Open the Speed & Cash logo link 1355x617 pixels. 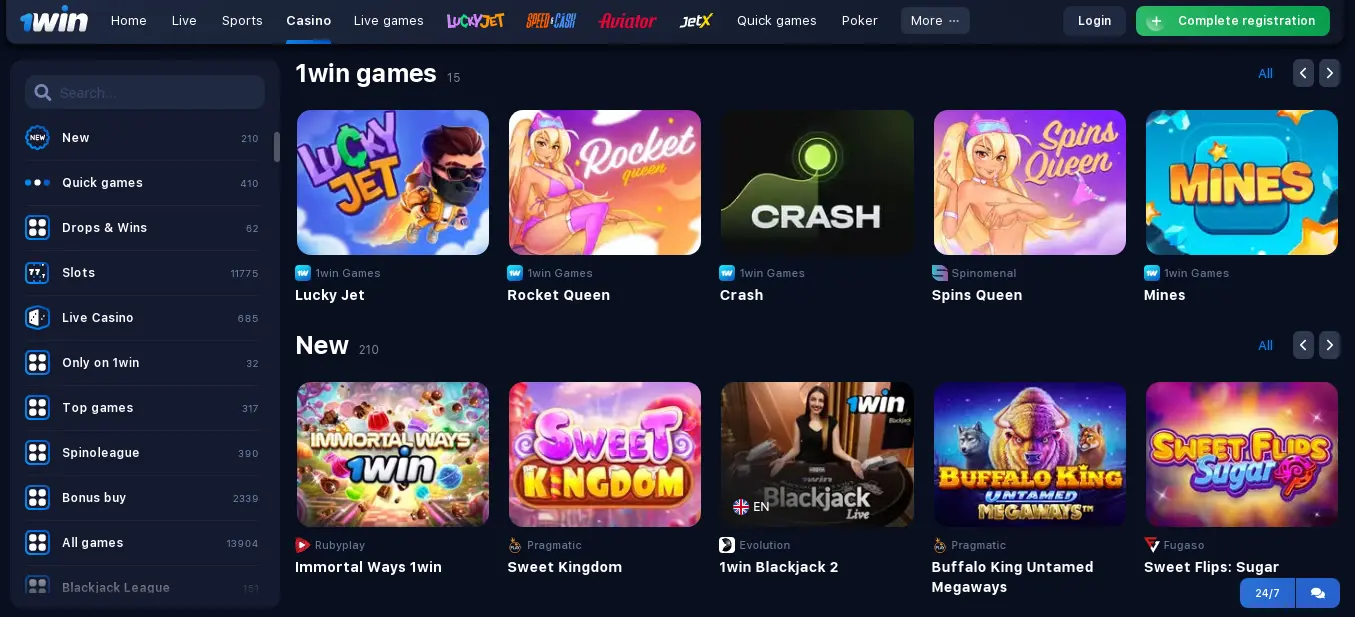coord(551,20)
